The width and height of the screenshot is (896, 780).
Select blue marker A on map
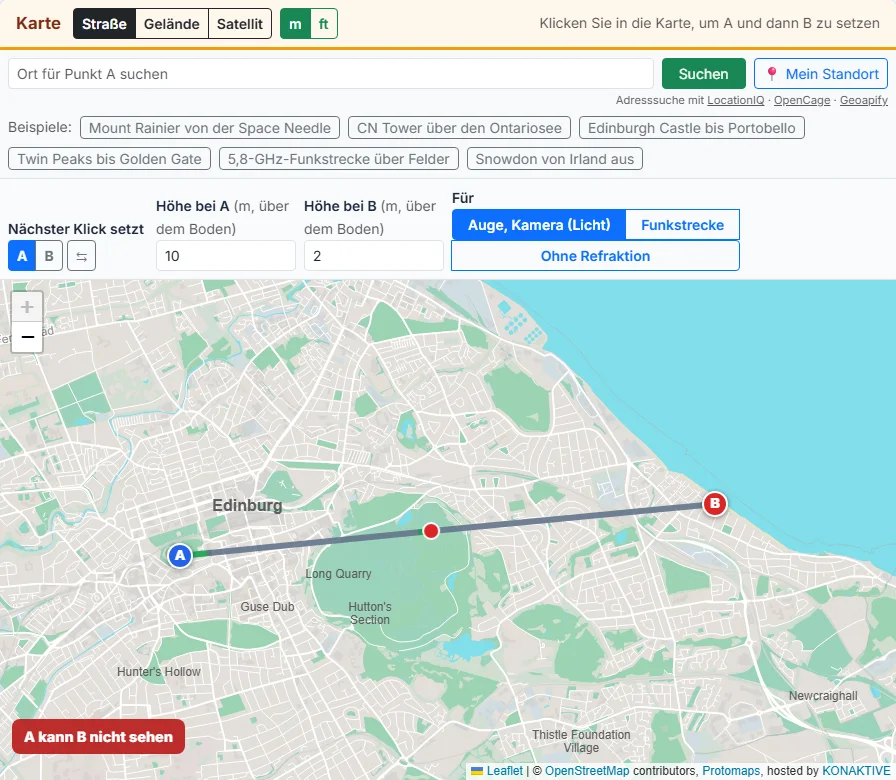pos(180,555)
